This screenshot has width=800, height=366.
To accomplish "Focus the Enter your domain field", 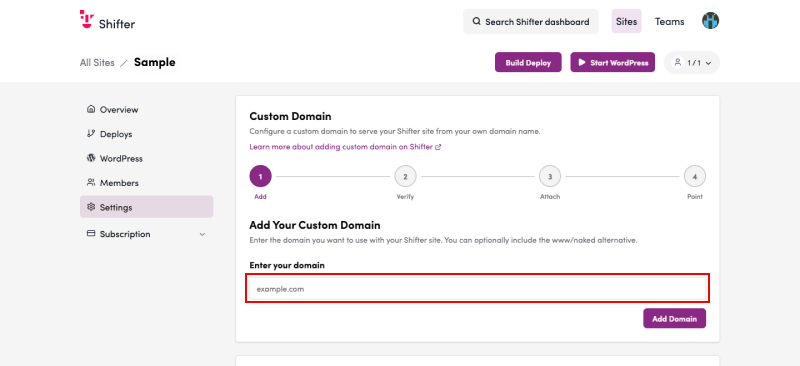I will click(x=478, y=289).
